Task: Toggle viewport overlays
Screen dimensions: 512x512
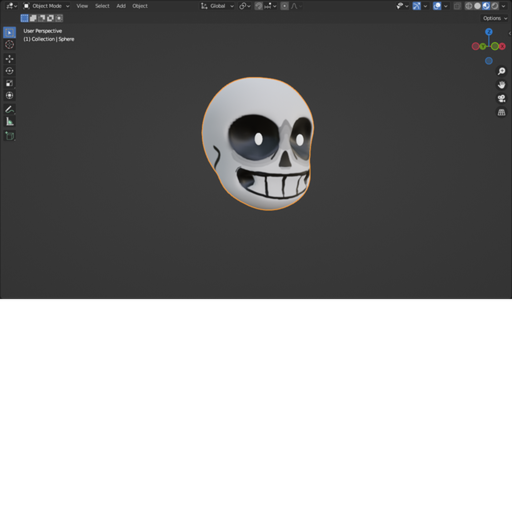Action: click(x=437, y=6)
